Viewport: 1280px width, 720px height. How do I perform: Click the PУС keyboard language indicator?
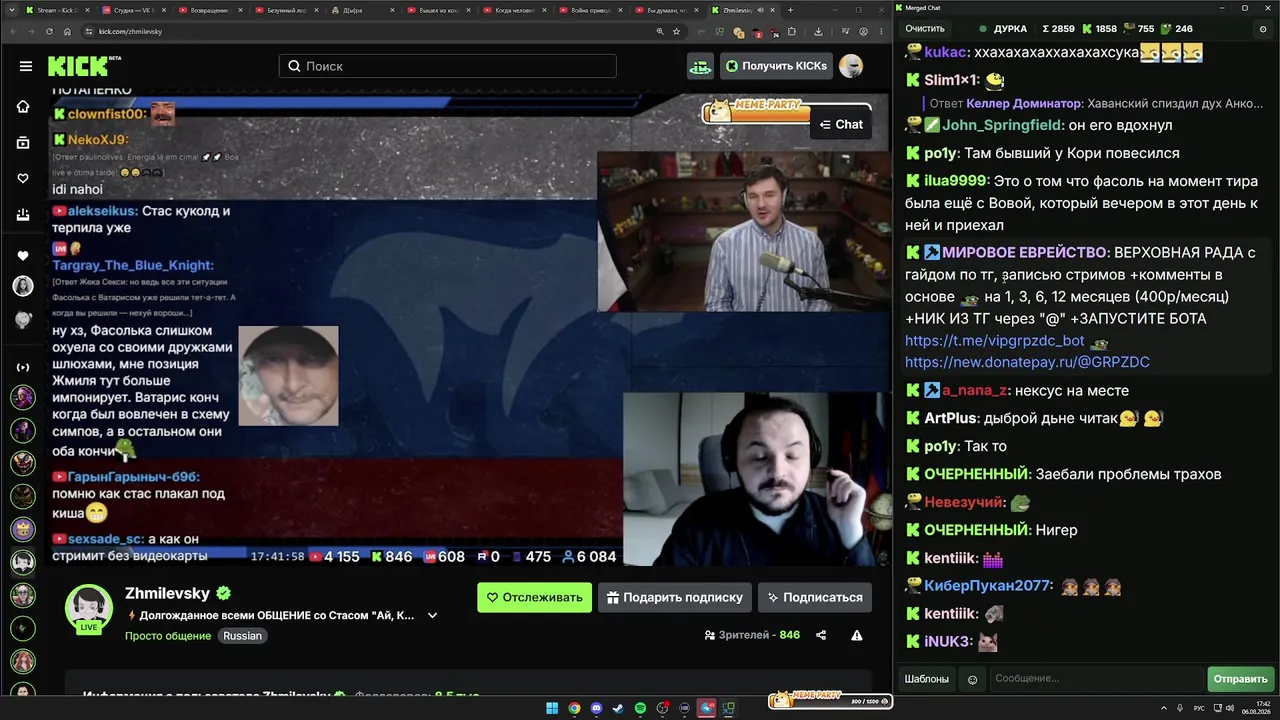pos(1200,708)
